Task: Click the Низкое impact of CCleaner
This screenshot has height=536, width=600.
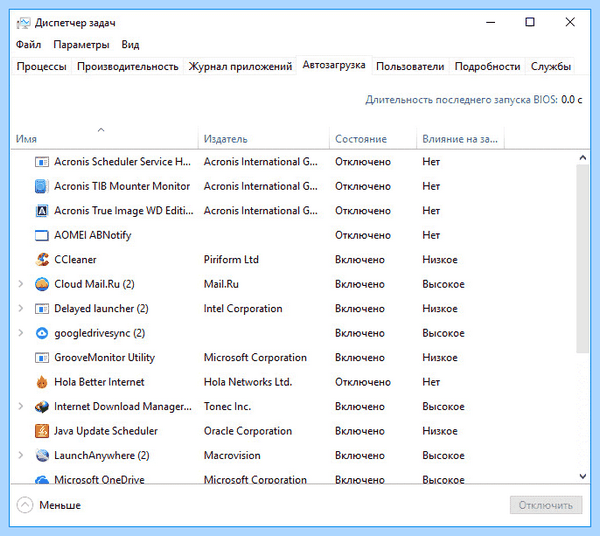Action: coord(440,260)
